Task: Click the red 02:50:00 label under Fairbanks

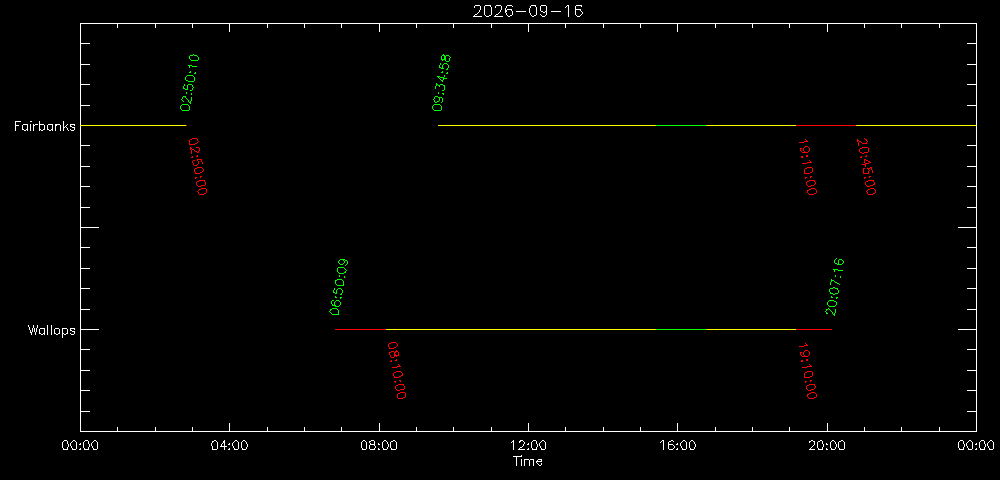Action: click(198, 166)
